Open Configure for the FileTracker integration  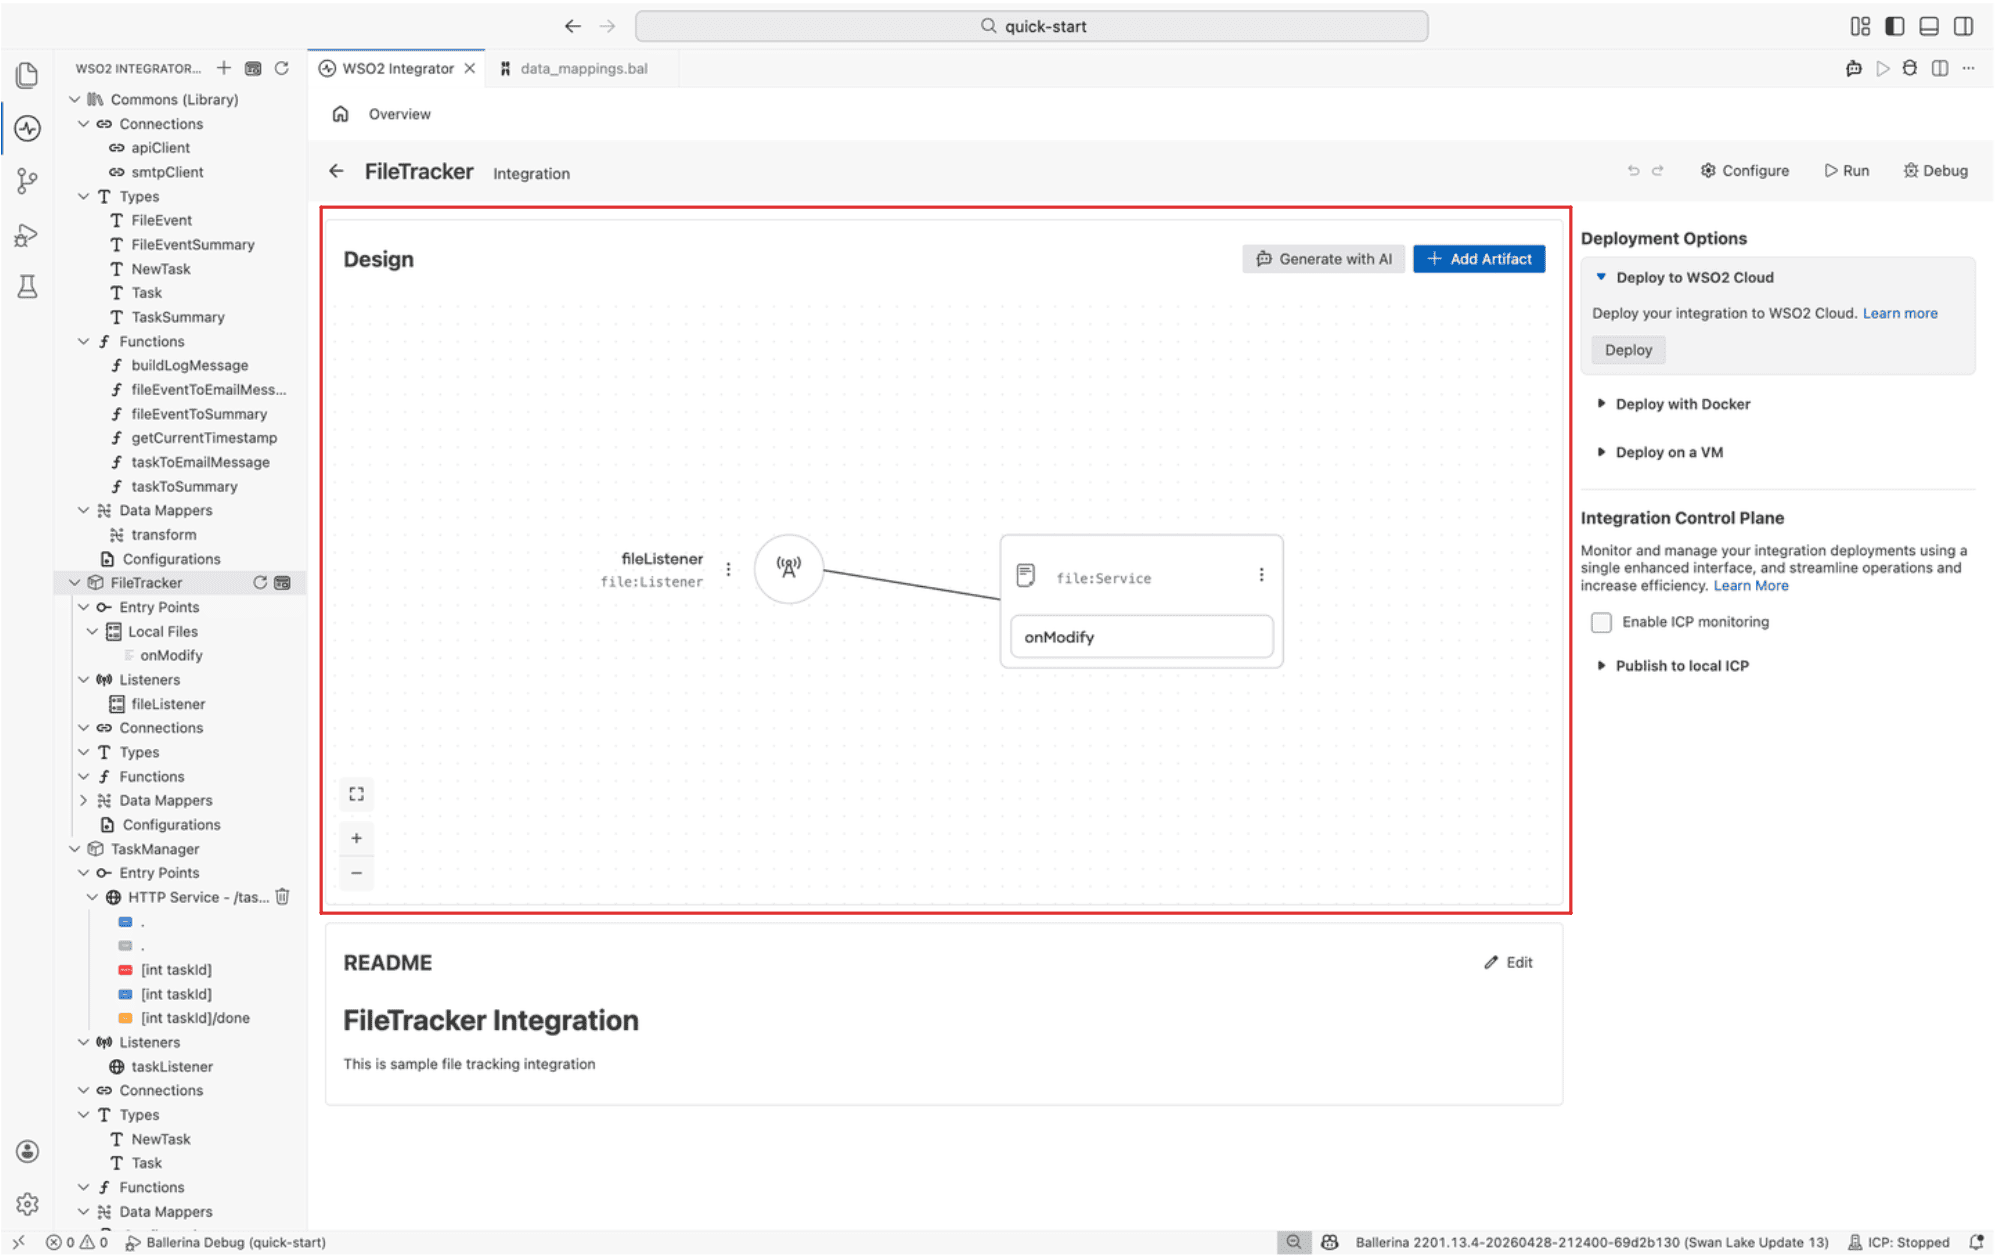pyautogui.click(x=1745, y=171)
